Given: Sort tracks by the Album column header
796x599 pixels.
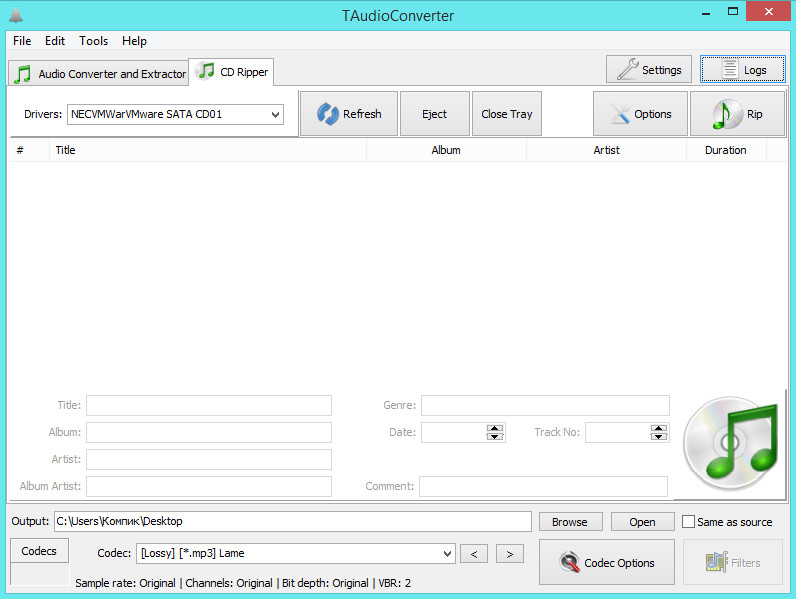Looking at the screenshot, I should [x=446, y=150].
